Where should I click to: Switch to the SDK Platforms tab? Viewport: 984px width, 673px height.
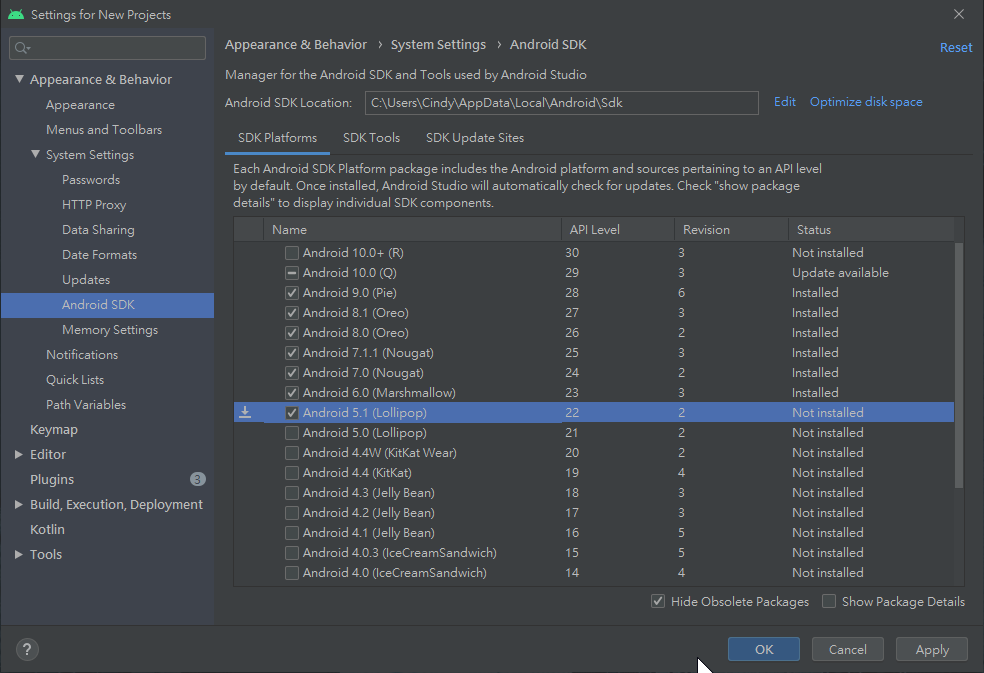tap(277, 137)
